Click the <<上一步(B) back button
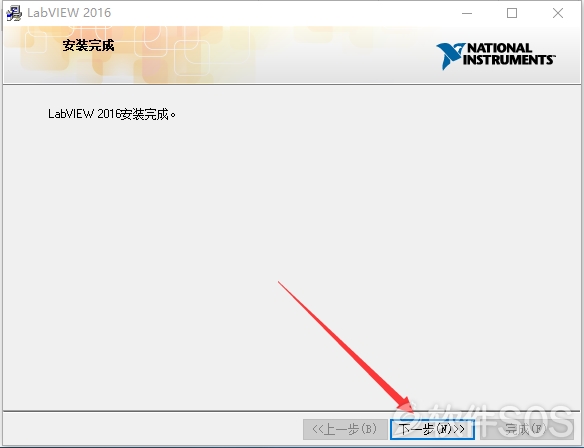Screen dimensions: 584x448 (345, 429)
